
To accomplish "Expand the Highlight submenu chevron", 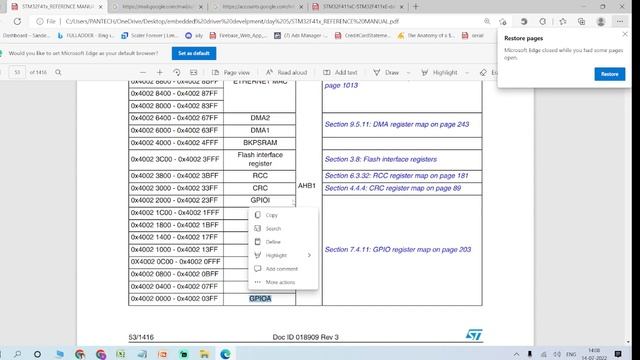I will 309,256.
